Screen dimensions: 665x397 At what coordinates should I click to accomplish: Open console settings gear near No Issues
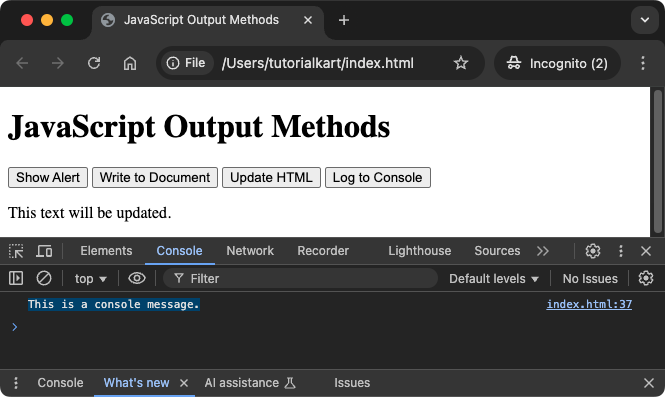click(645, 278)
